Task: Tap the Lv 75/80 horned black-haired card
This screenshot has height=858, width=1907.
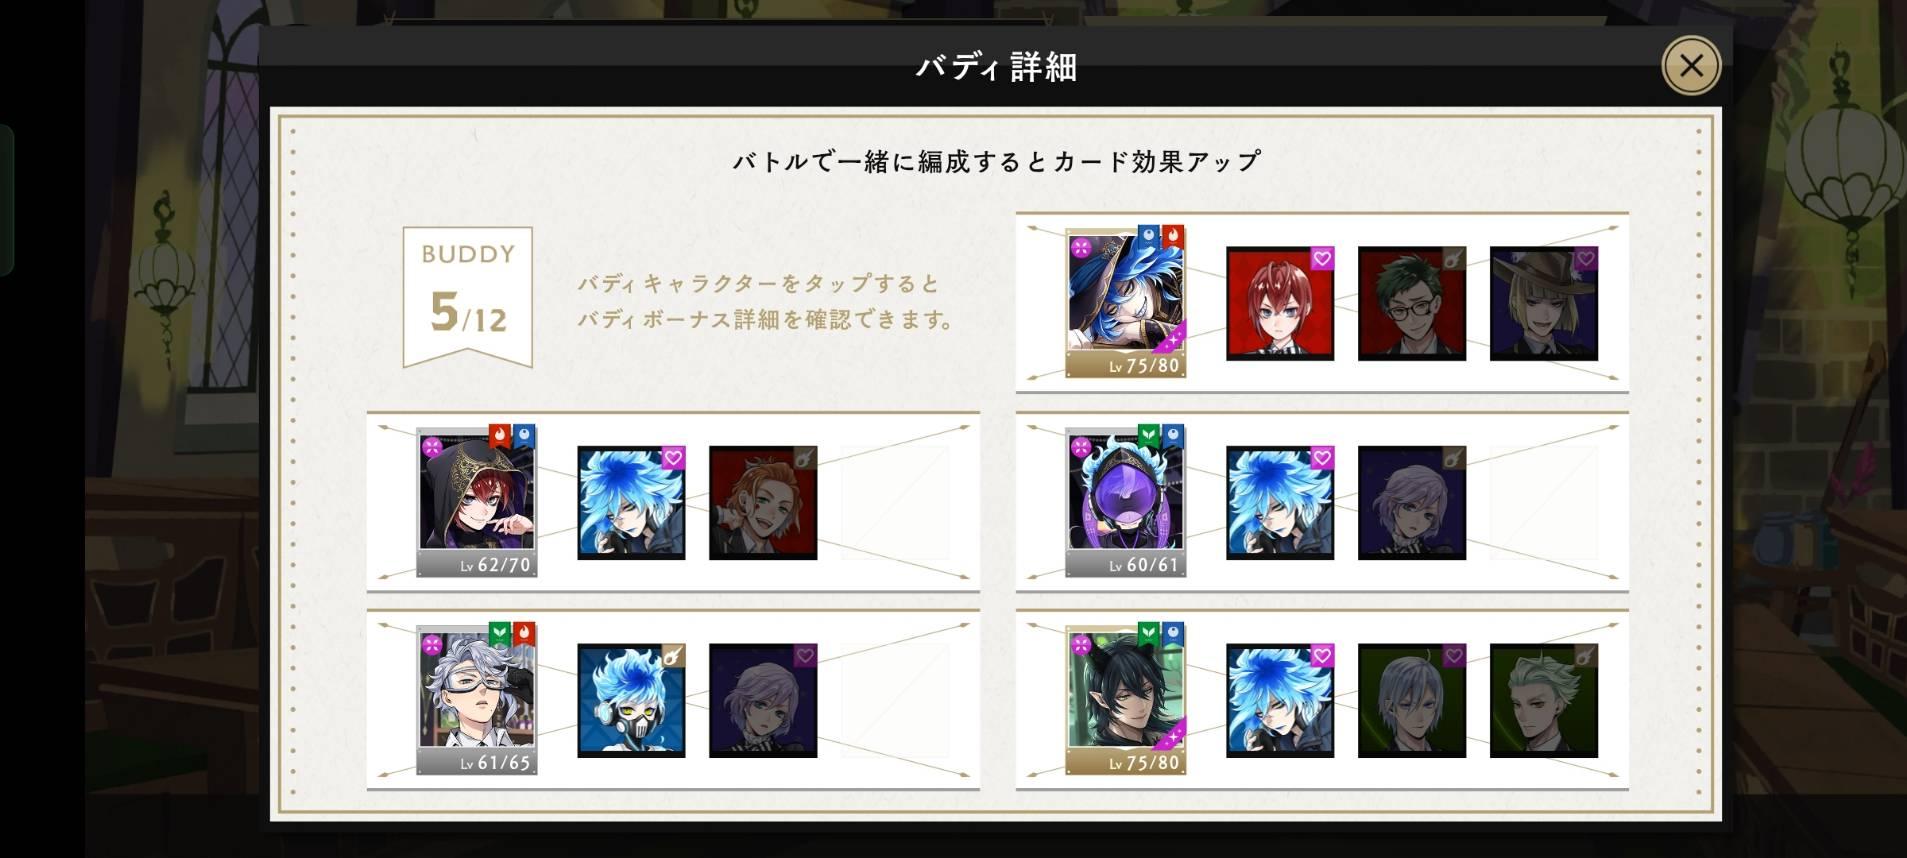Action: [1126, 699]
